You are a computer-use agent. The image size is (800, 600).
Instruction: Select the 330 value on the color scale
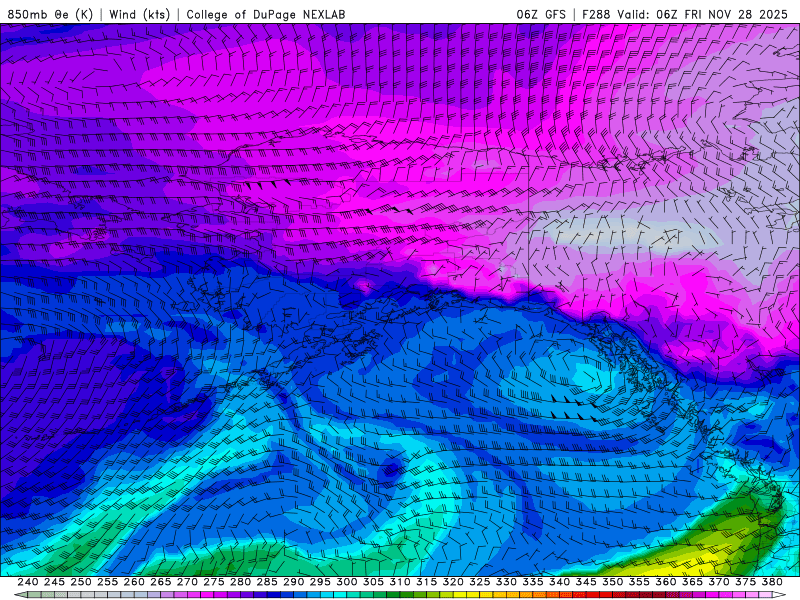pyautogui.click(x=506, y=582)
